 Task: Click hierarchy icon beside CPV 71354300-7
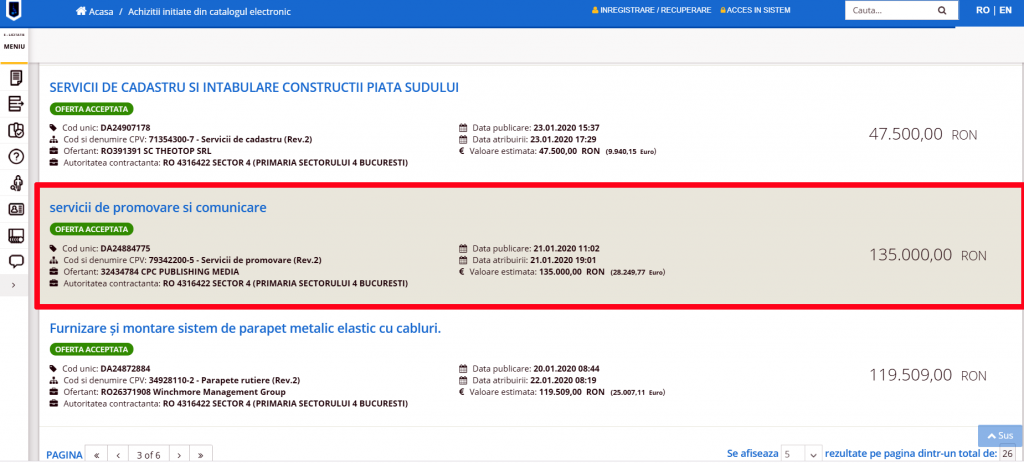54,140
